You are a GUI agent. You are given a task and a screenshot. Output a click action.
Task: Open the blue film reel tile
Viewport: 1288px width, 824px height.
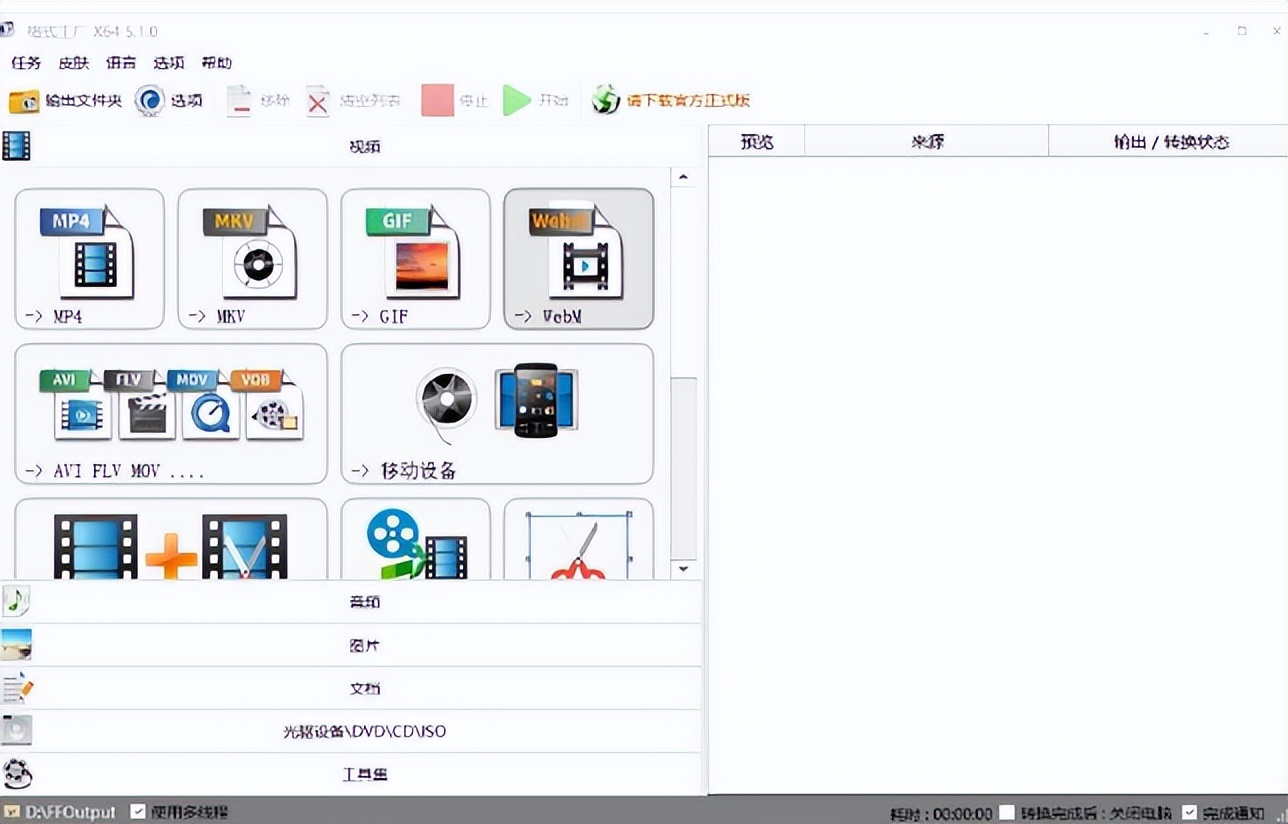click(x=416, y=539)
